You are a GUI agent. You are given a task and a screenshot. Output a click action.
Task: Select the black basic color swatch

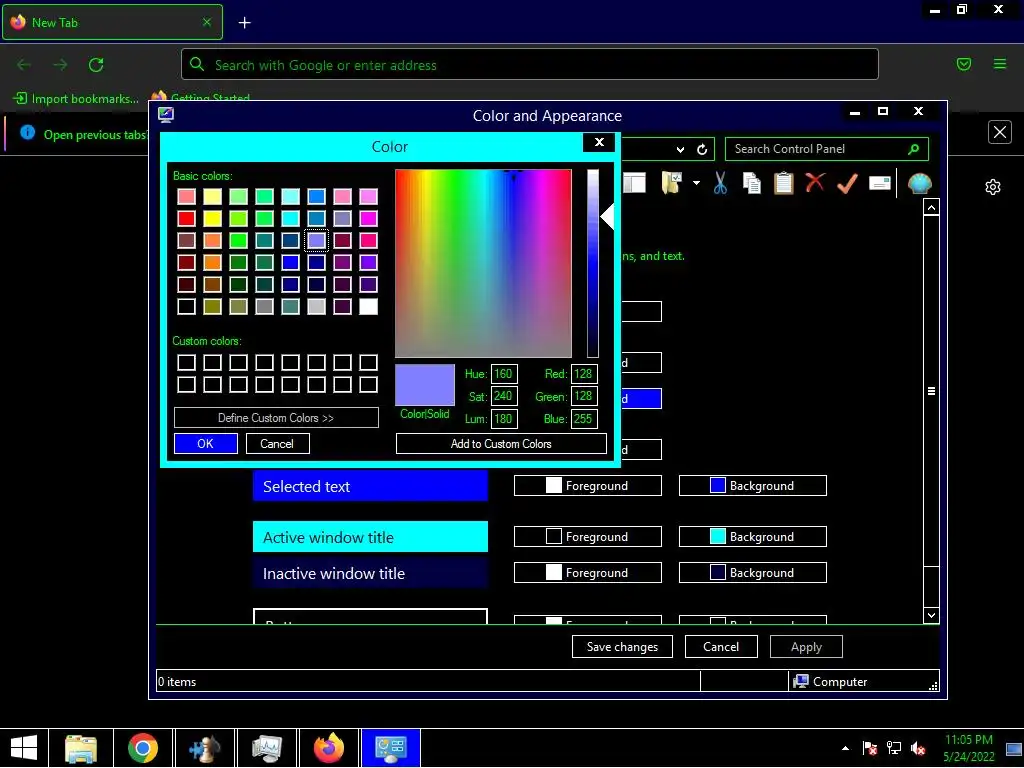tap(186, 306)
